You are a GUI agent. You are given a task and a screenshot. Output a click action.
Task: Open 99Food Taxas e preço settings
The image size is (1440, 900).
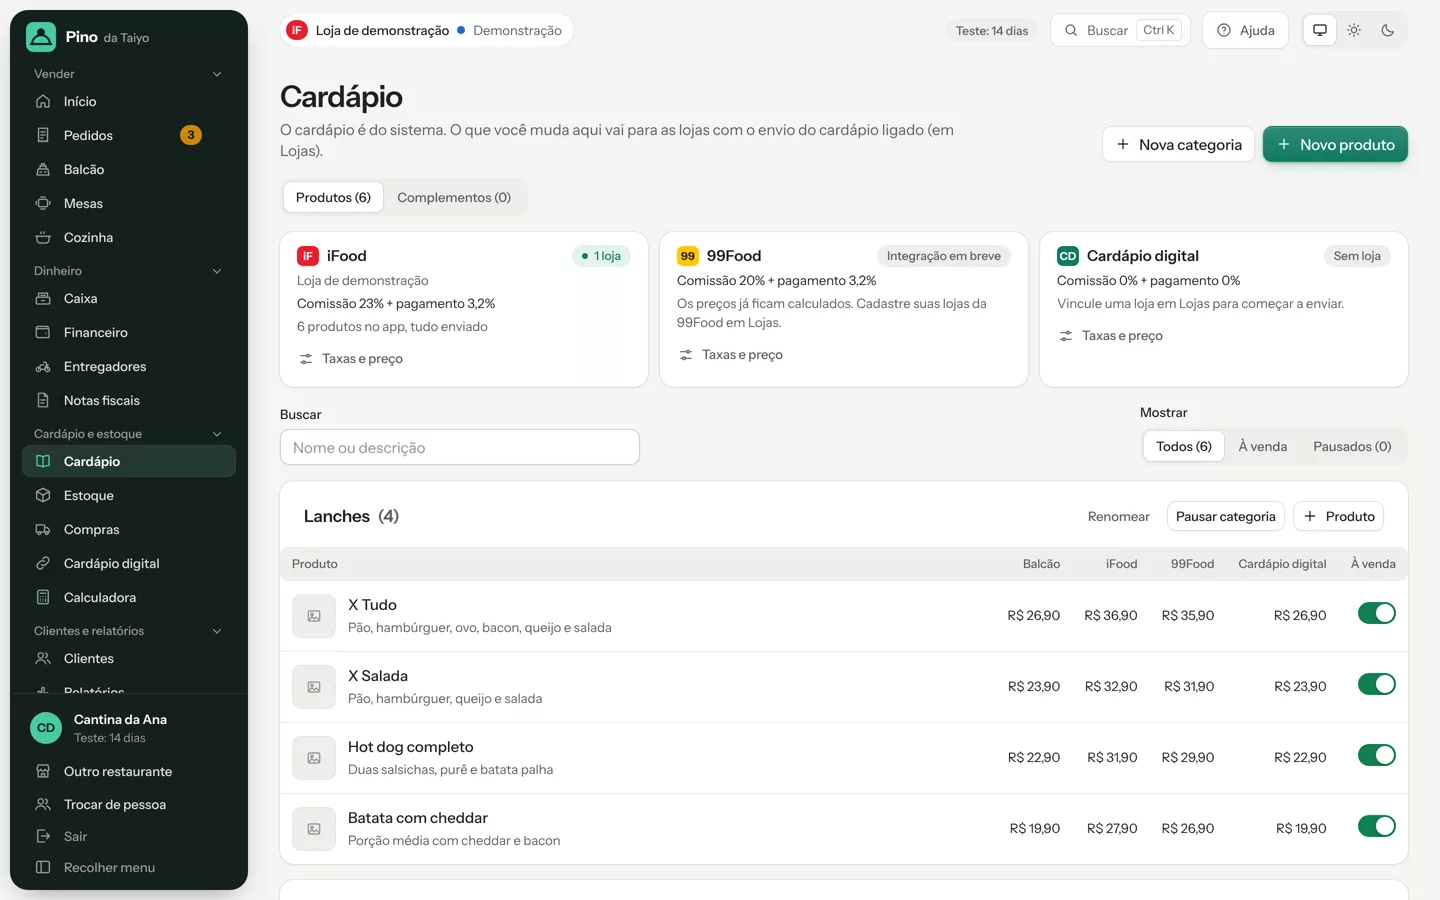point(731,354)
